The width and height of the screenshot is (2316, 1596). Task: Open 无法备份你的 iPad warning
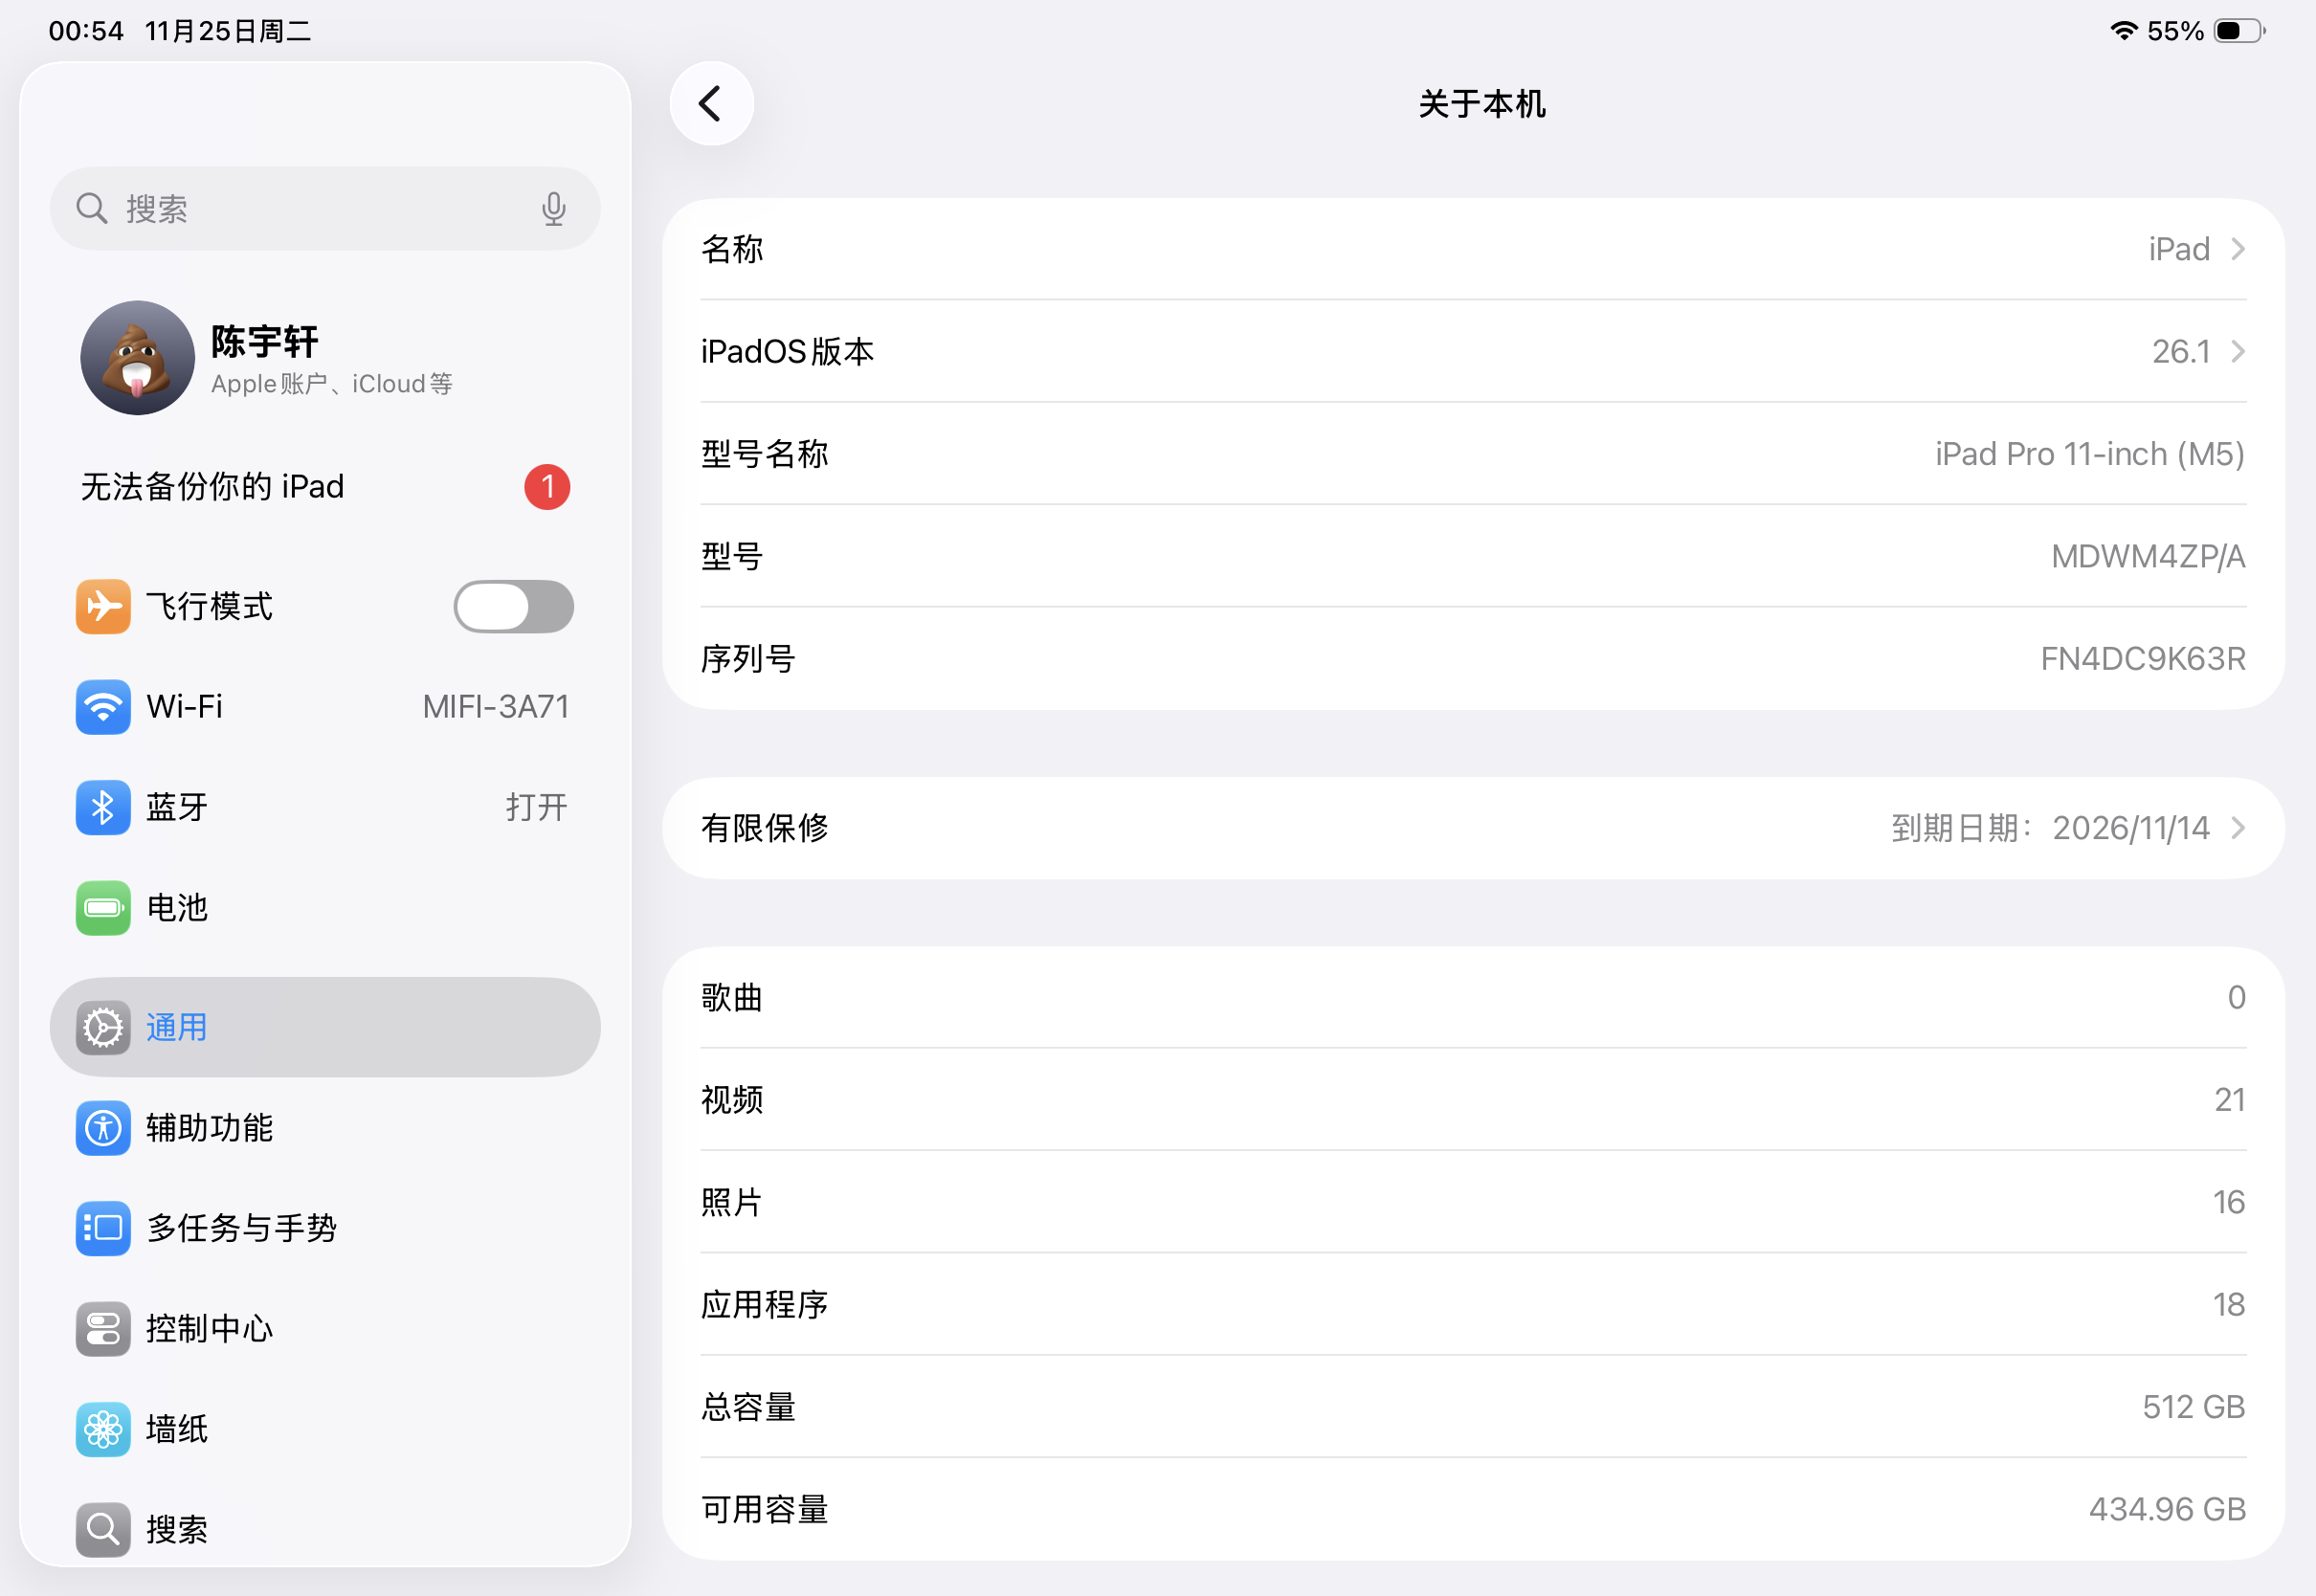[x=300, y=487]
